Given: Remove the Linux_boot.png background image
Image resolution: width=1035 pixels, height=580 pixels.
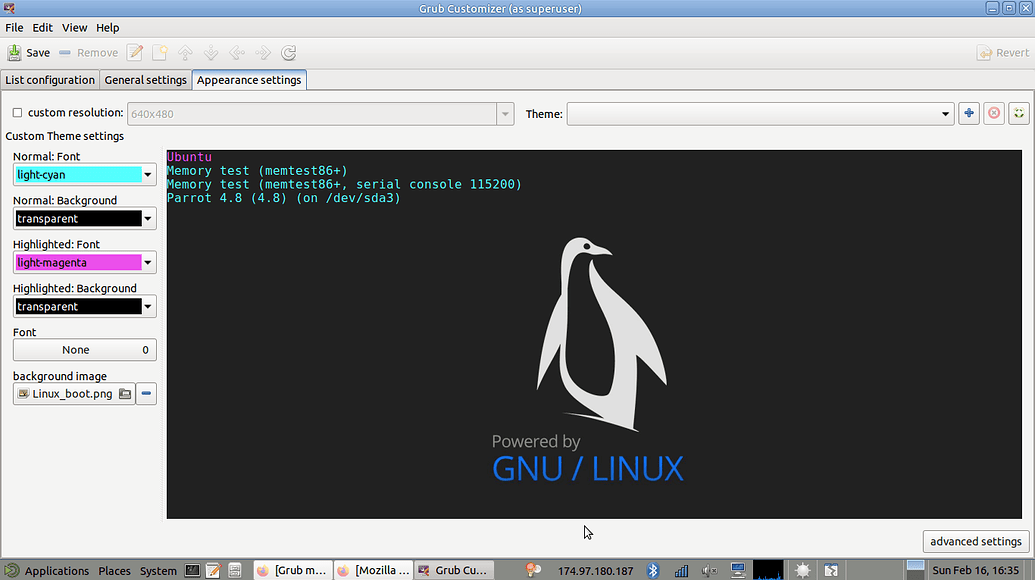Looking at the screenshot, I should [145, 393].
